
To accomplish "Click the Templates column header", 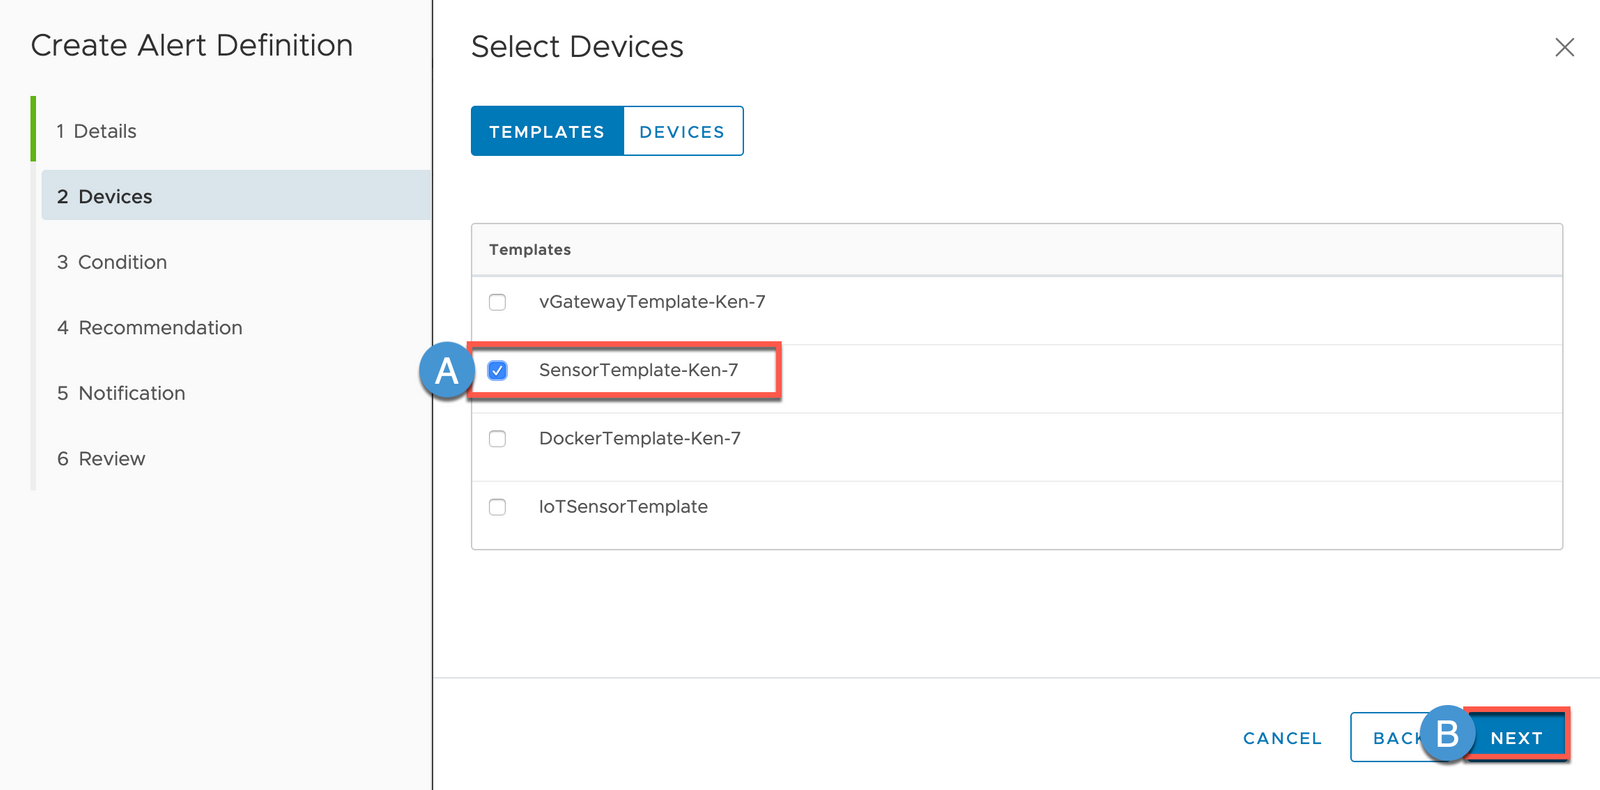I will [x=530, y=250].
